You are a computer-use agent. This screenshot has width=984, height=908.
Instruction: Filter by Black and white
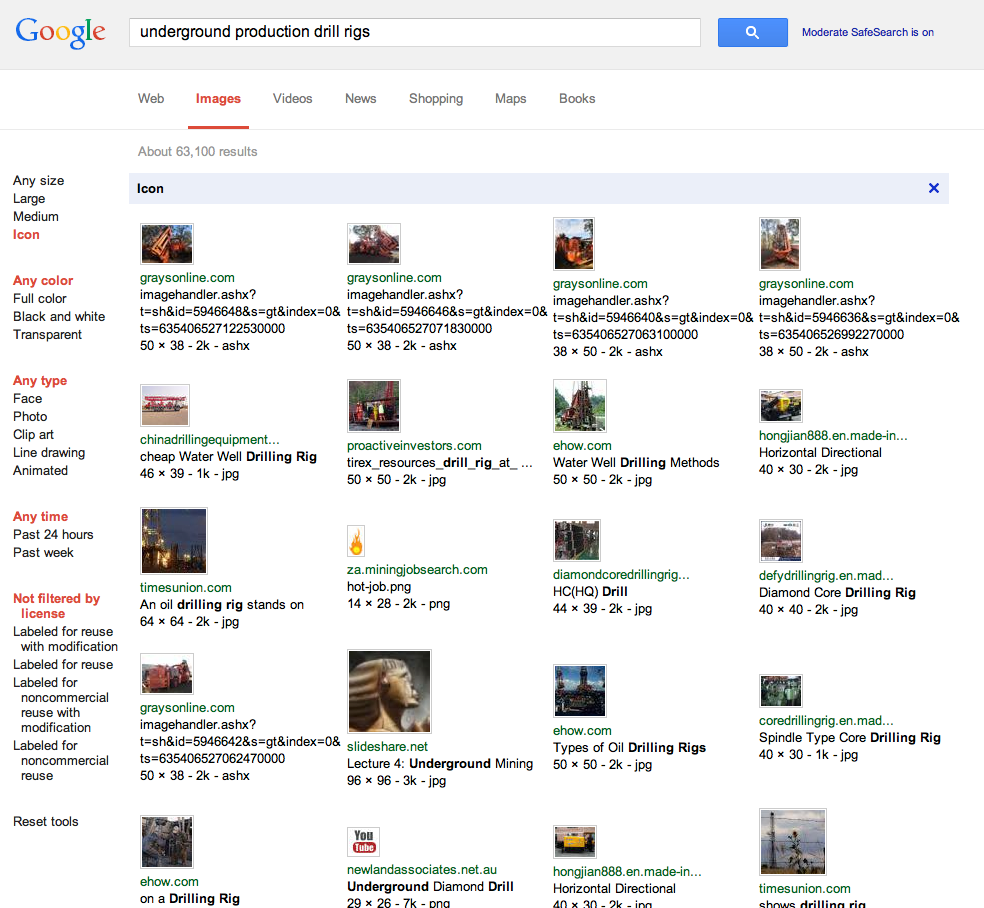pos(59,317)
